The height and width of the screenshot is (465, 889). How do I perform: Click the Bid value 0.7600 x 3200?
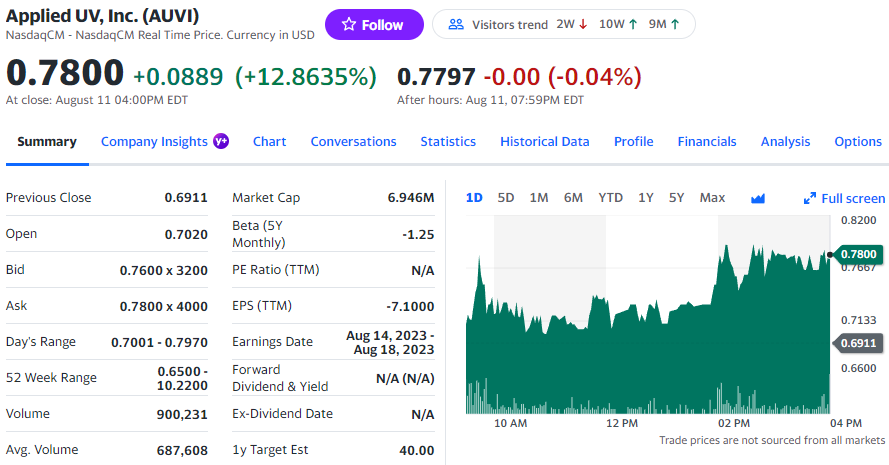[x=163, y=270]
